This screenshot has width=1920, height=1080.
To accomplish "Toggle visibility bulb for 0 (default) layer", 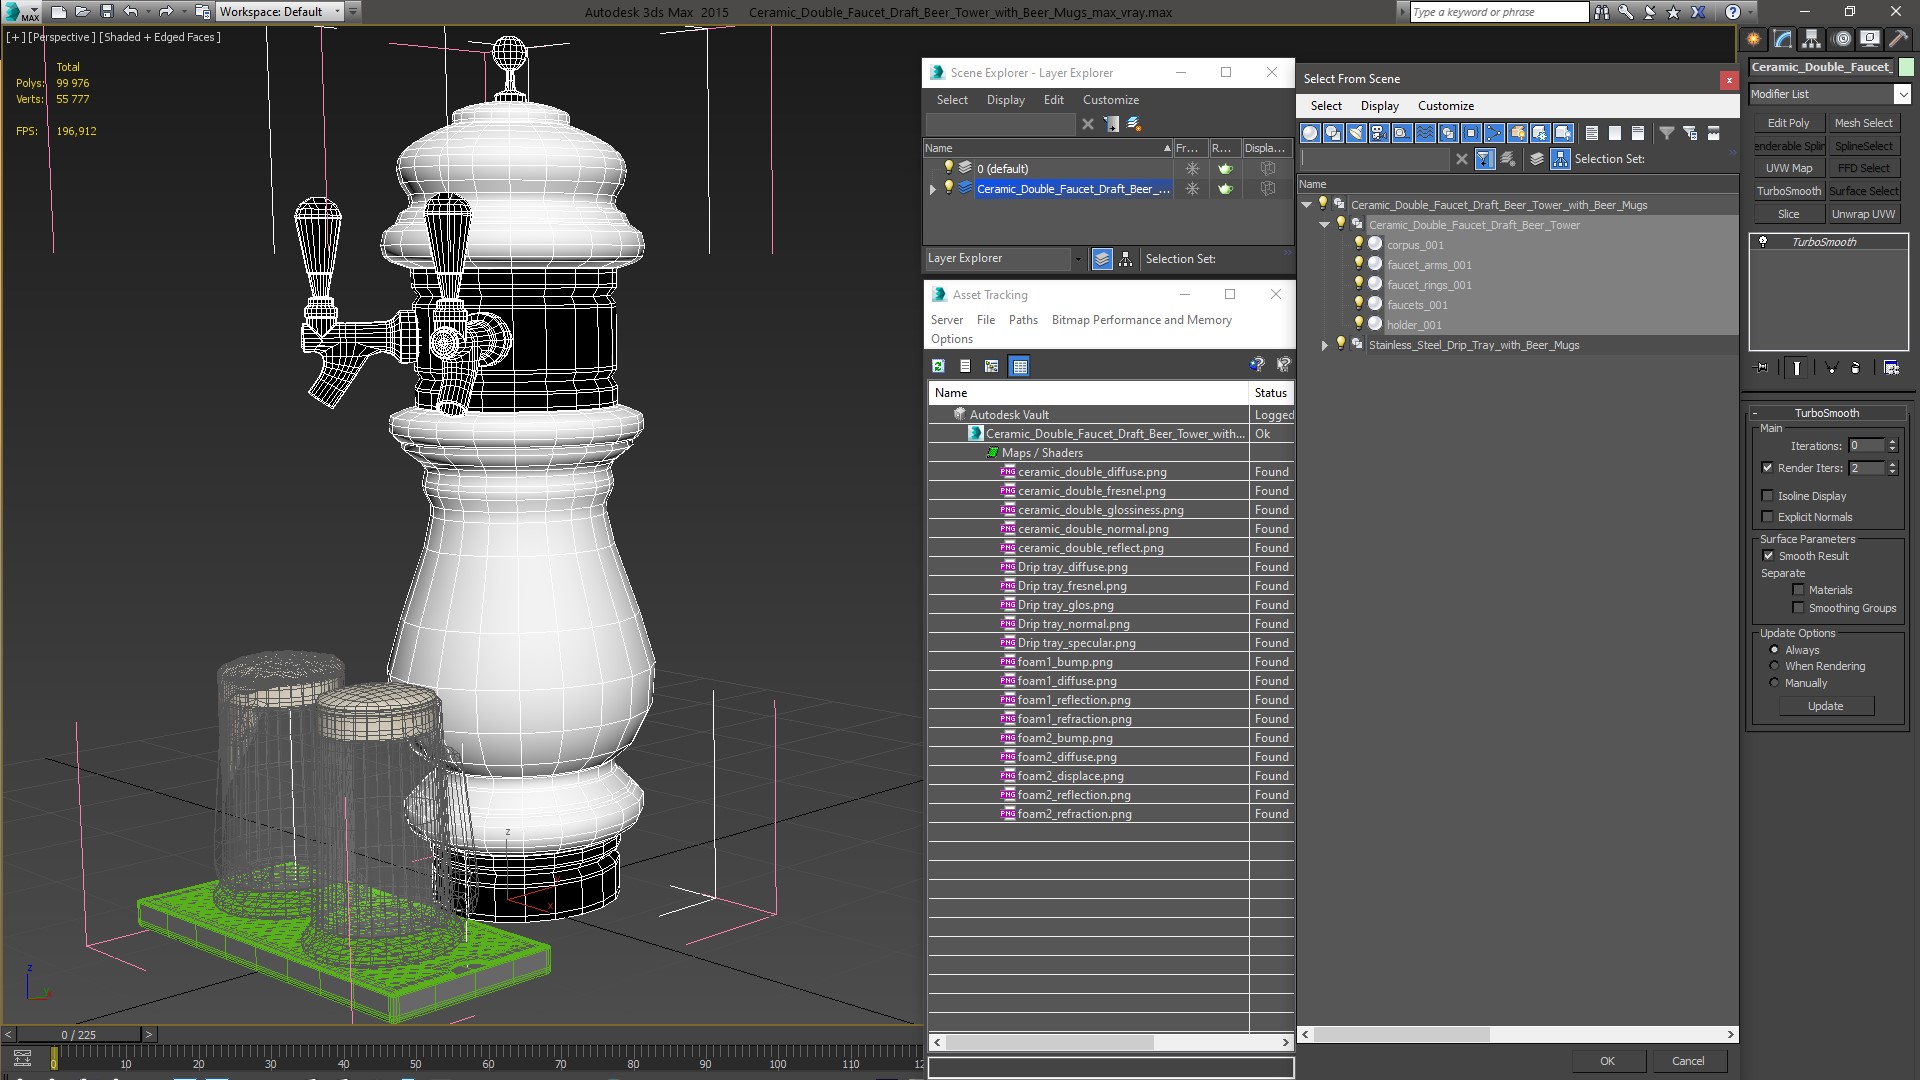I will pyautogui.click(x=948, y=168).
